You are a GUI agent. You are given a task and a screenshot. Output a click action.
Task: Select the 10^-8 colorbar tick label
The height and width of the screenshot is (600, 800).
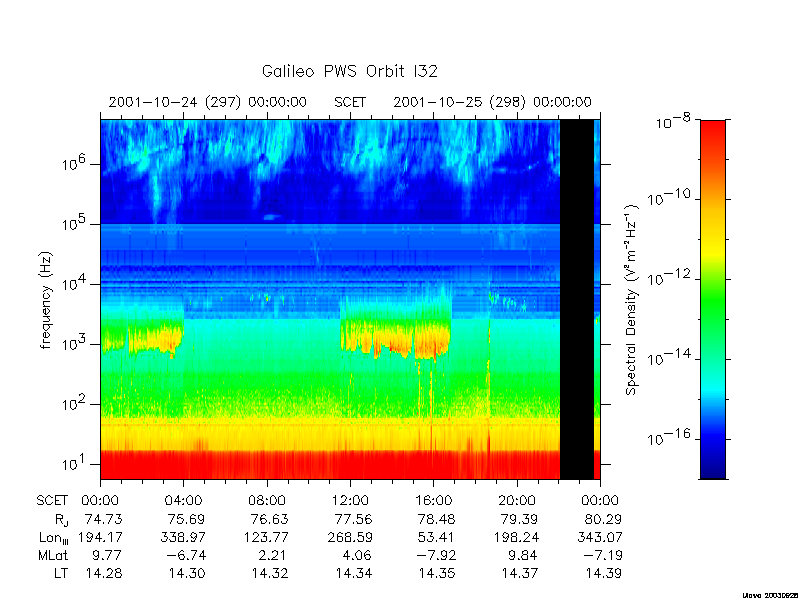point(675,122)
